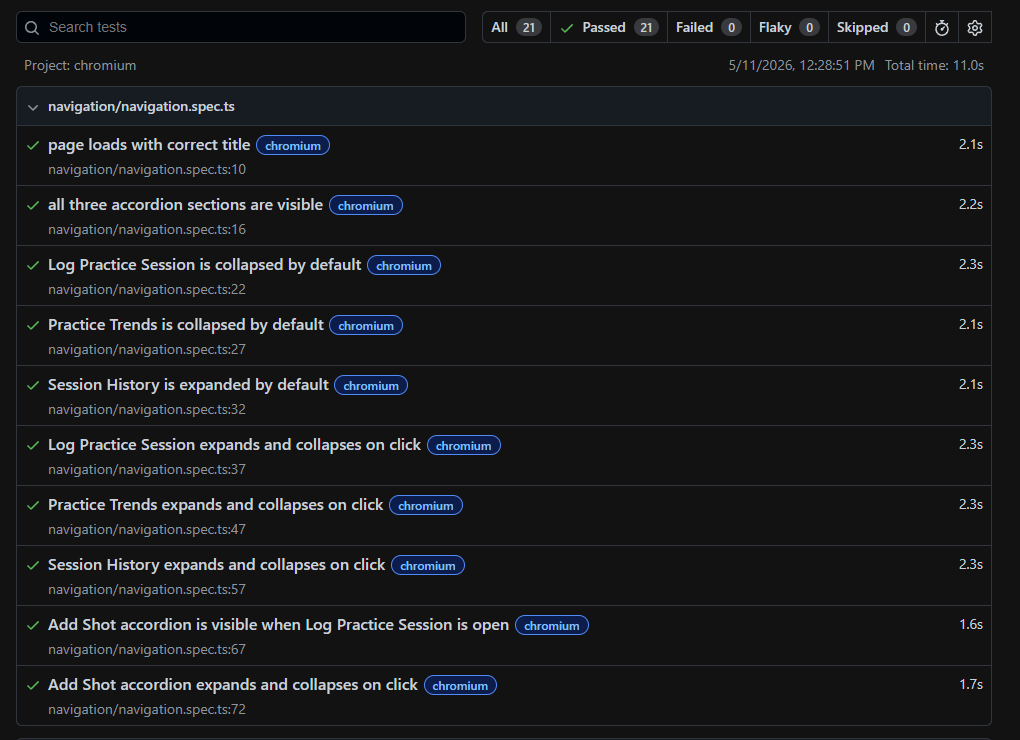
Task: Open 'page loads with correct title' test
Action: click(x=149, y=144)
